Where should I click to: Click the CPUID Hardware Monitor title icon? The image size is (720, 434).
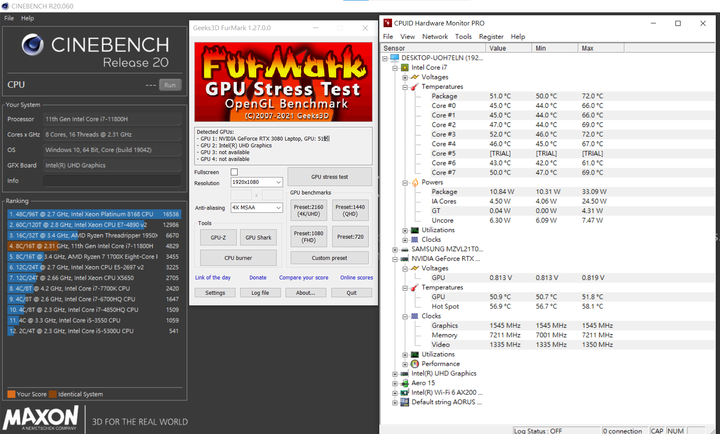tap(388, 23)
